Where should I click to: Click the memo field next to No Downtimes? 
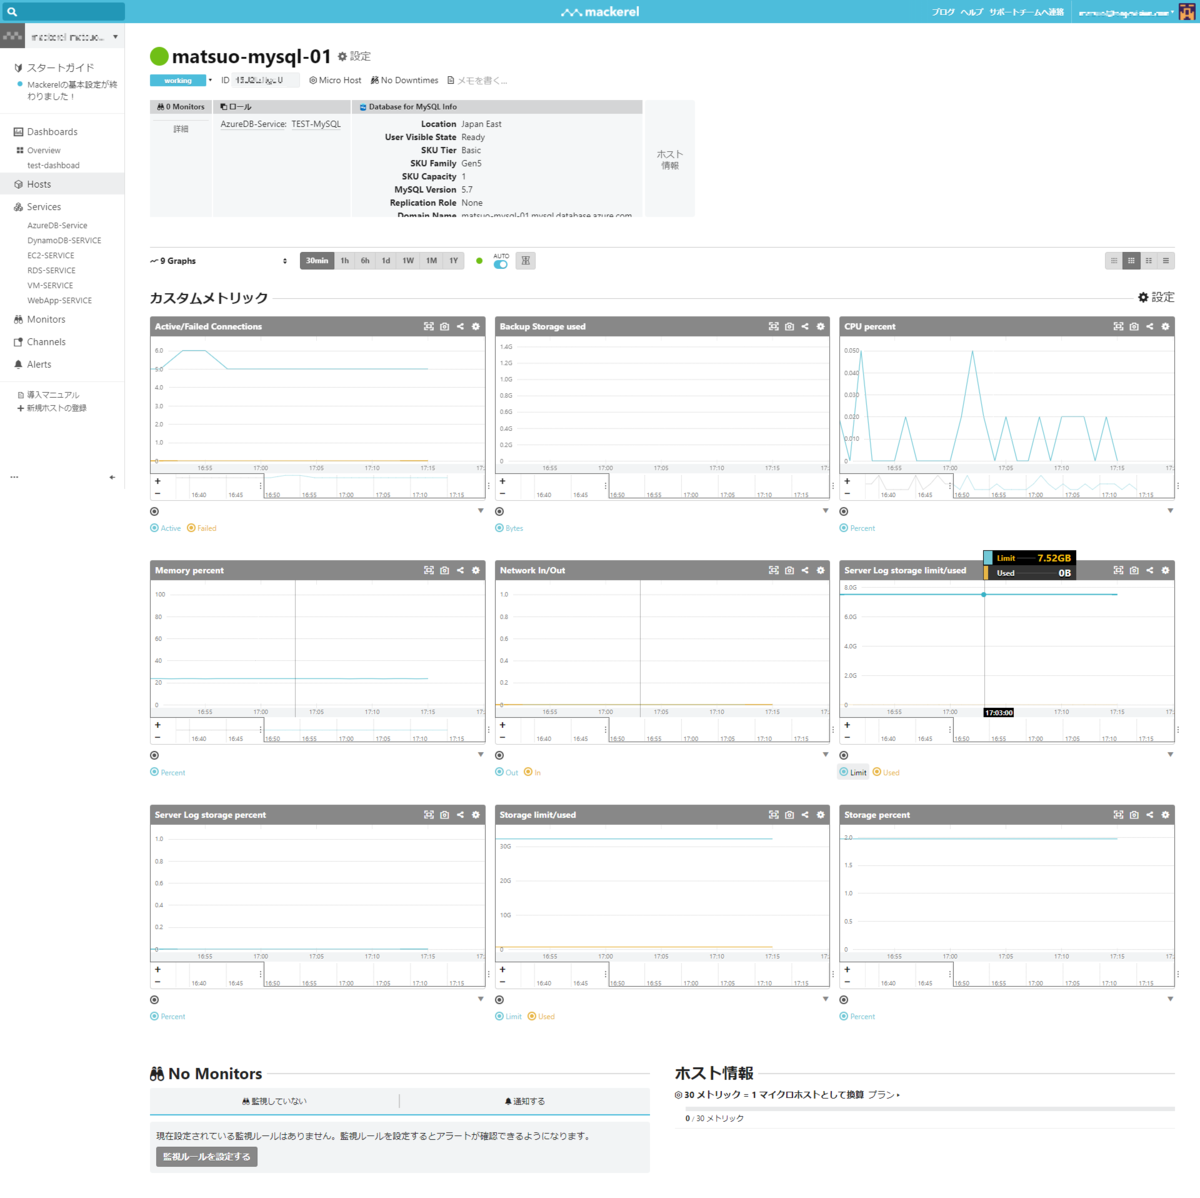click(x=477, y=80)
